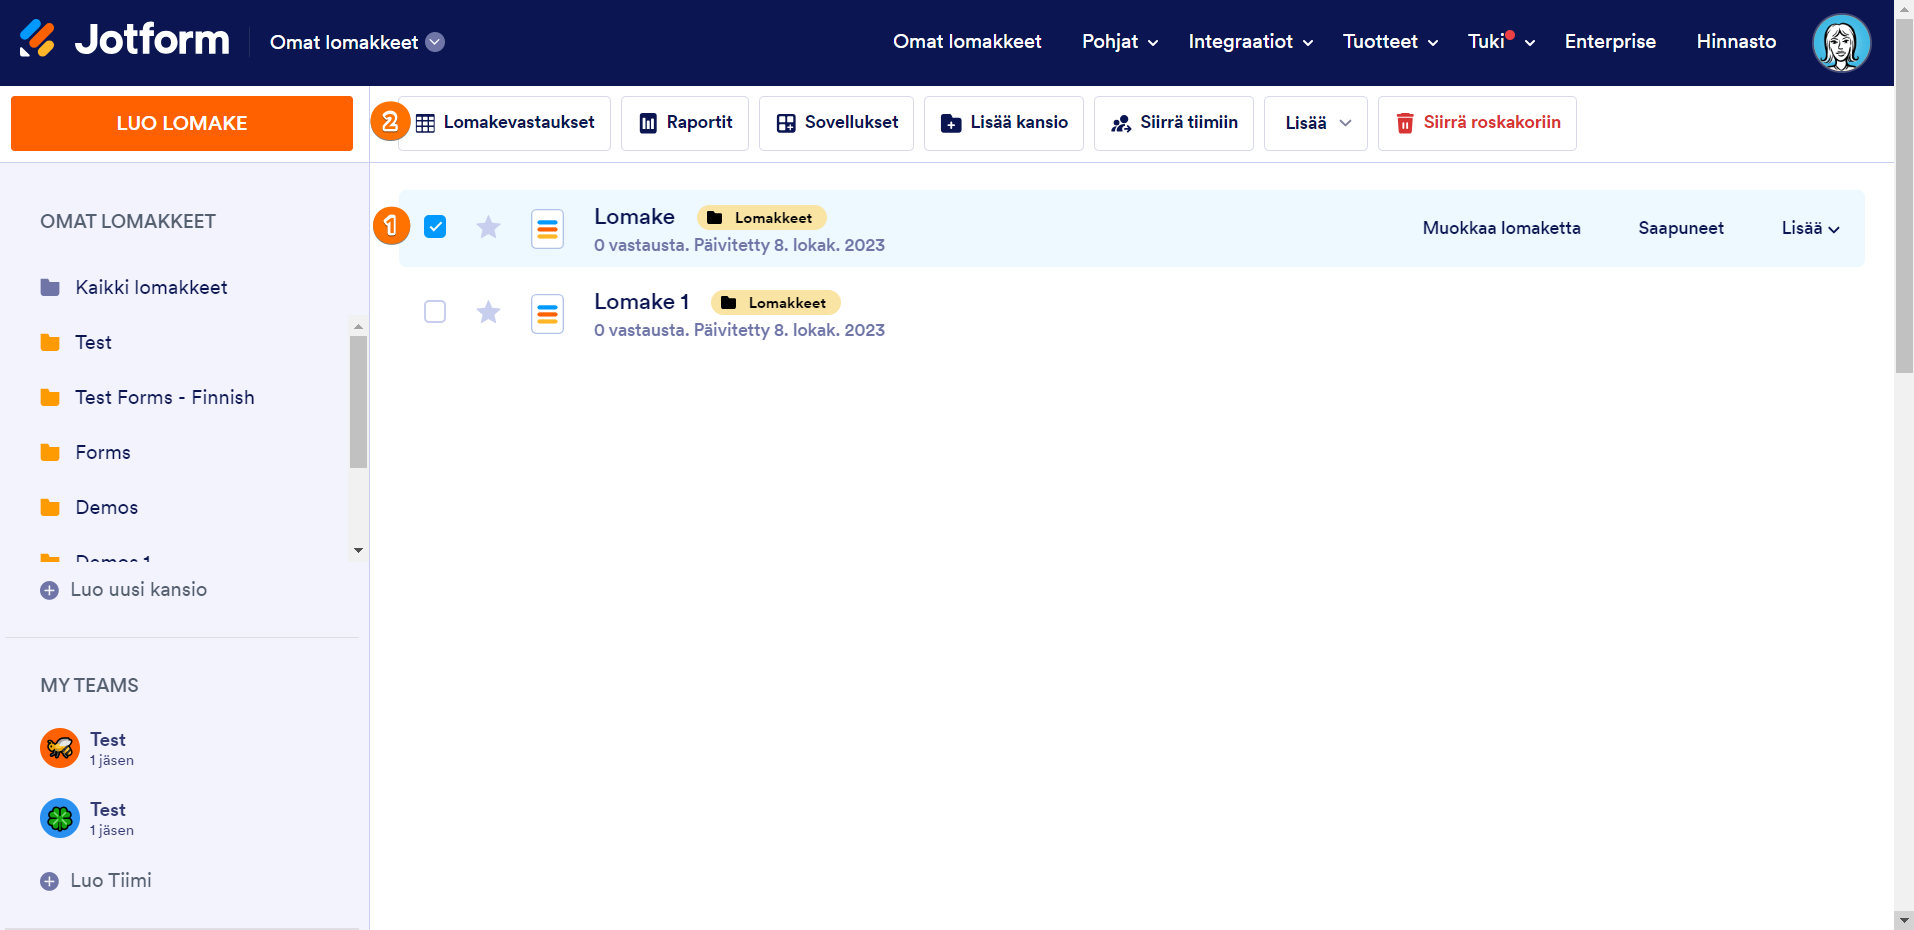This screenshot has width=1914, height=930.
Task: Expand the Lisää toolbar dropdown
Action: pyautogui.click(x=1315, y=123)
